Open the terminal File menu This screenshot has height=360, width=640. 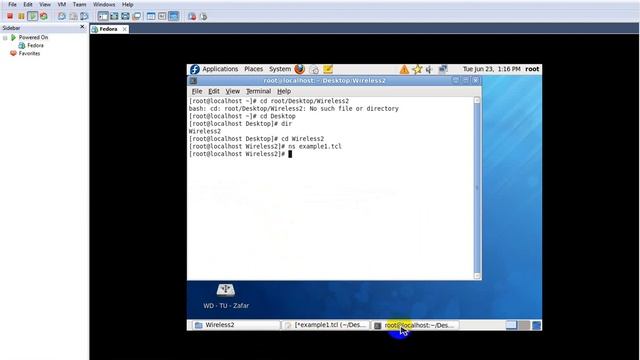[x=197, y=91]
